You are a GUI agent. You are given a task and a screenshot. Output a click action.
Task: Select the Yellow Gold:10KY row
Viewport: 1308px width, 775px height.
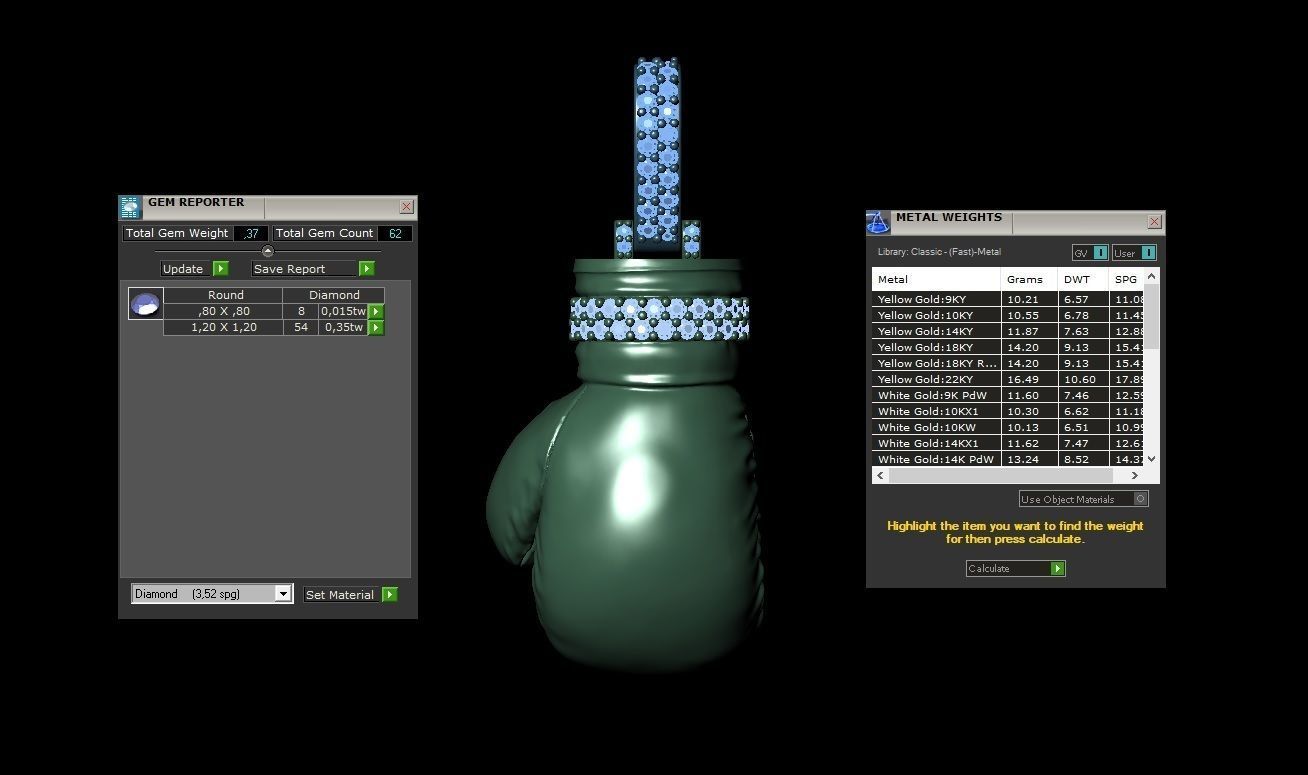(1008, 315)
